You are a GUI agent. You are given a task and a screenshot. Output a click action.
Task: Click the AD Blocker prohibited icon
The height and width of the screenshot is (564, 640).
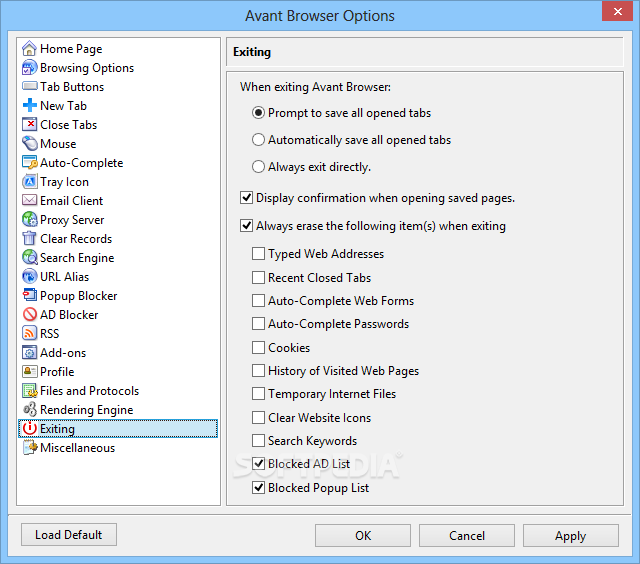point(29,314)
